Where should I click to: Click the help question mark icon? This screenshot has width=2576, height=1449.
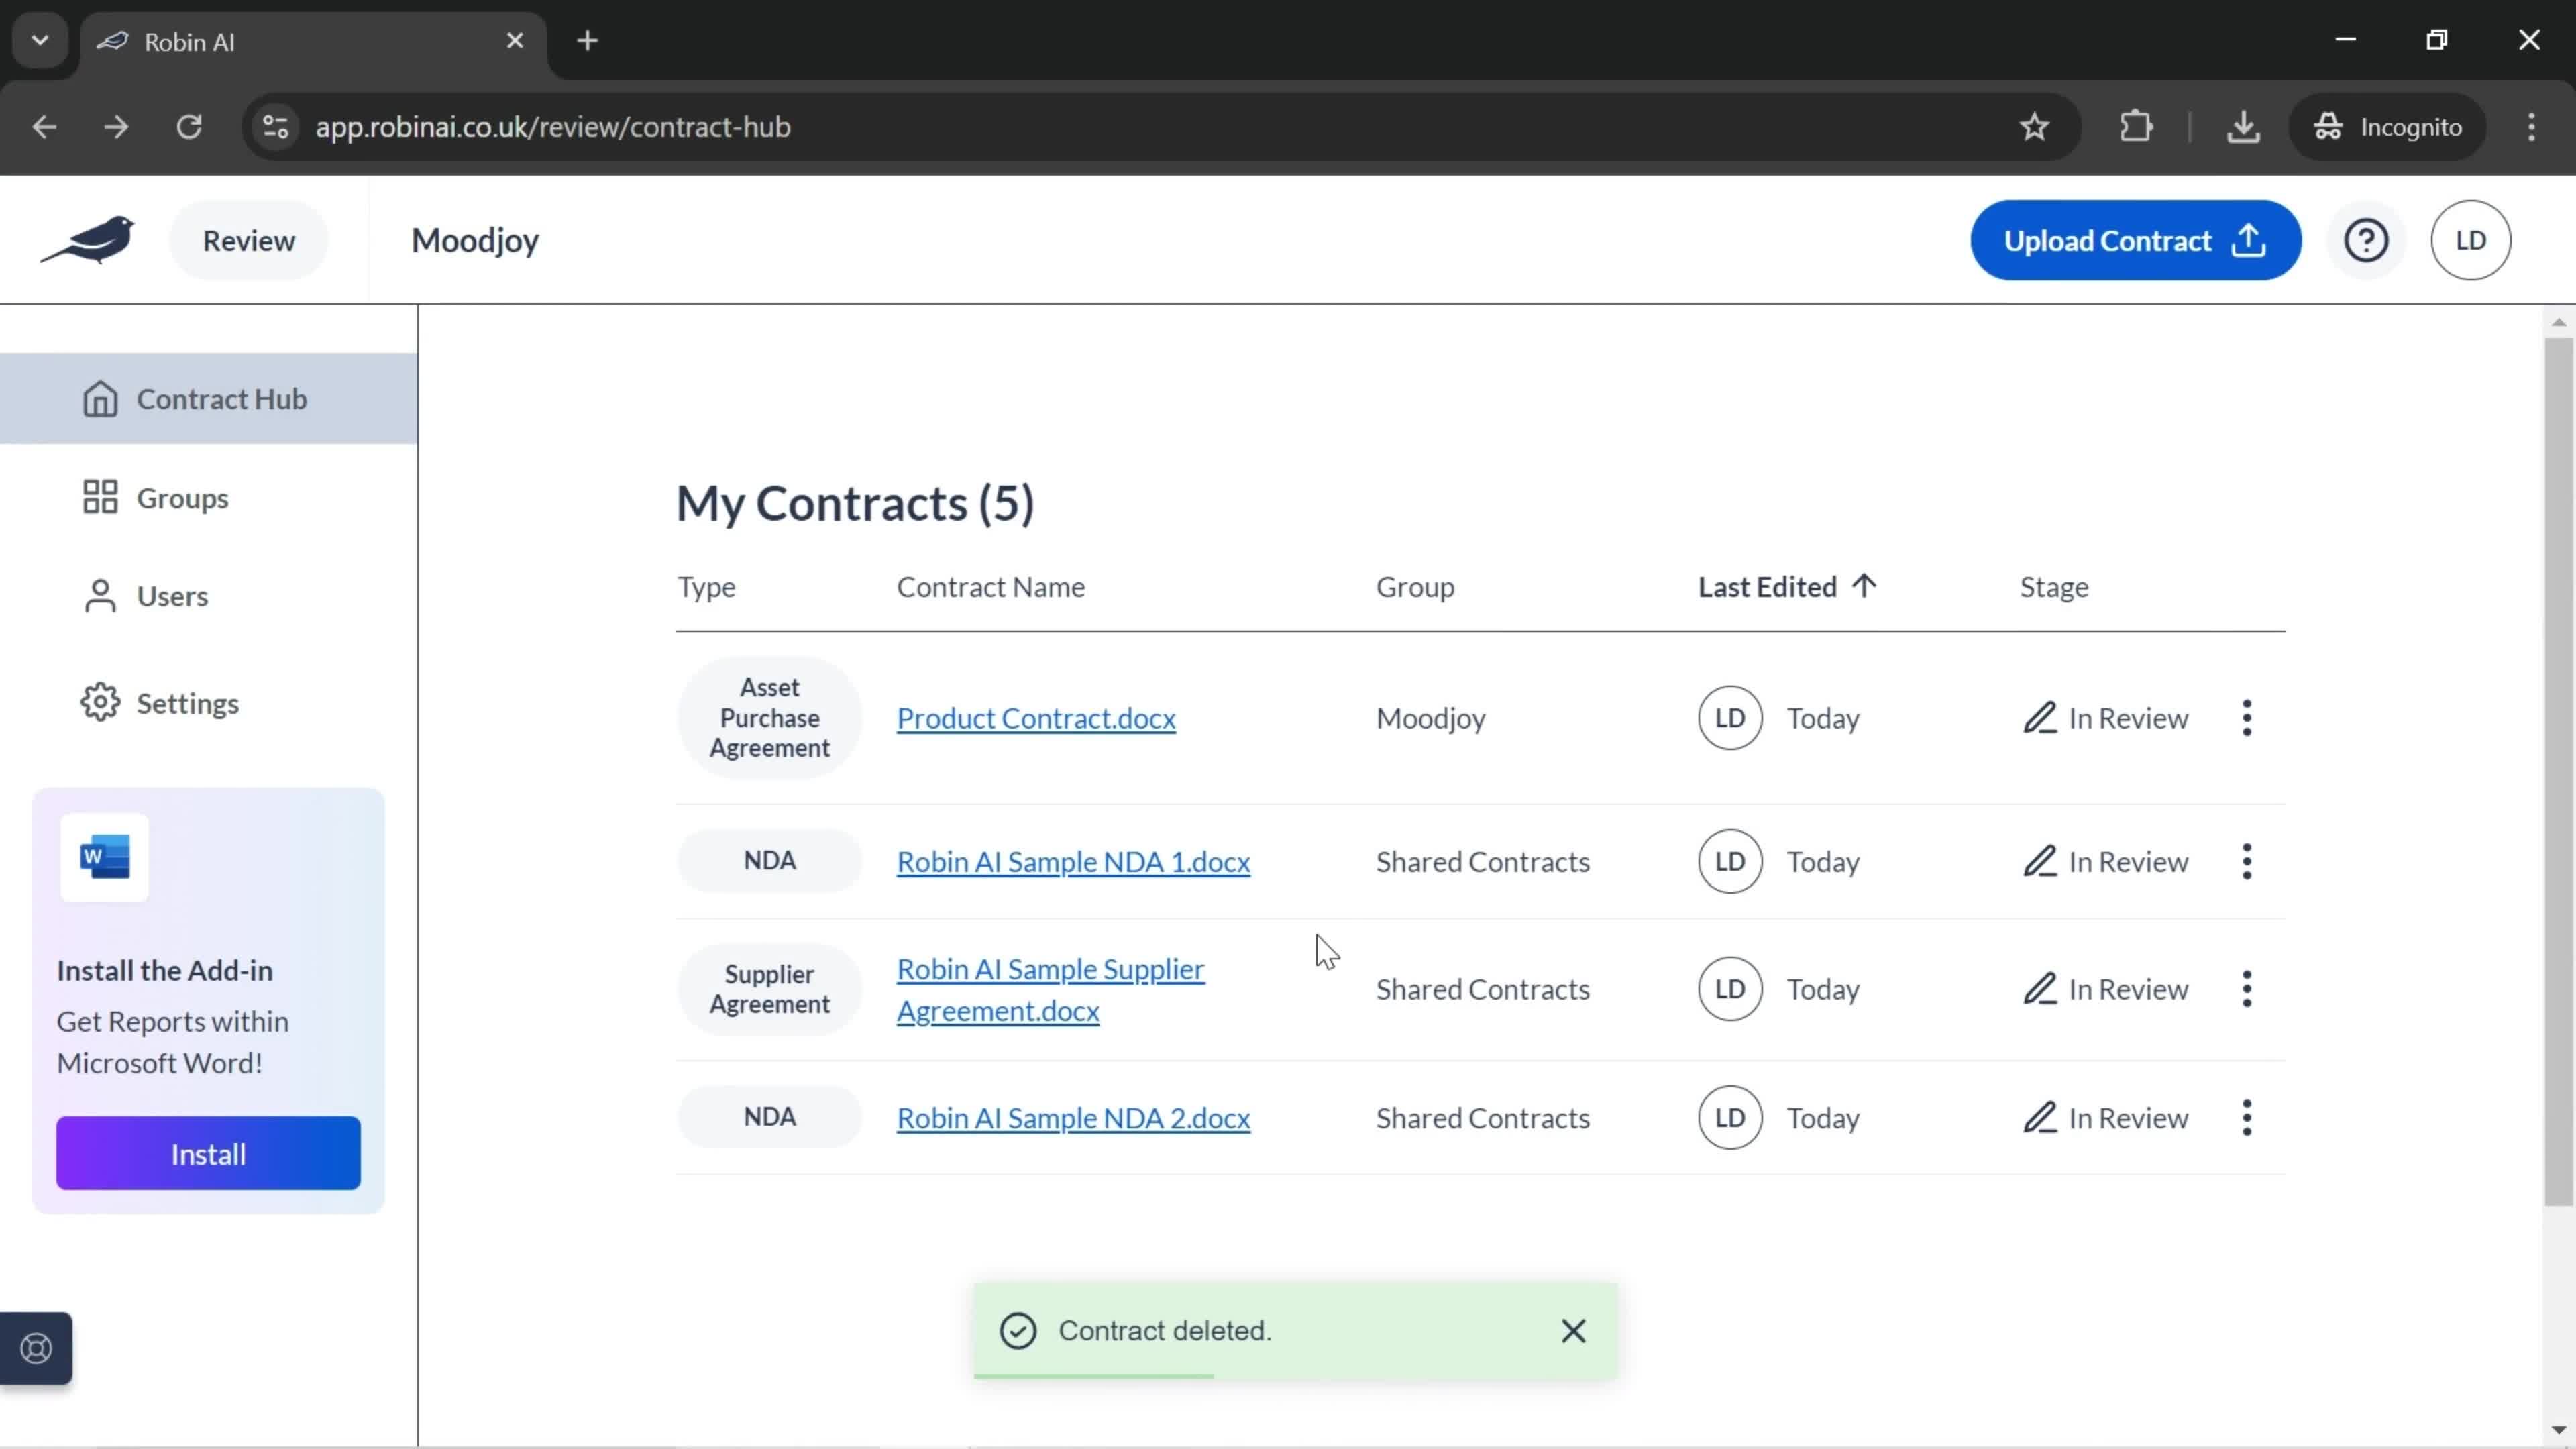coord(2367,239)
